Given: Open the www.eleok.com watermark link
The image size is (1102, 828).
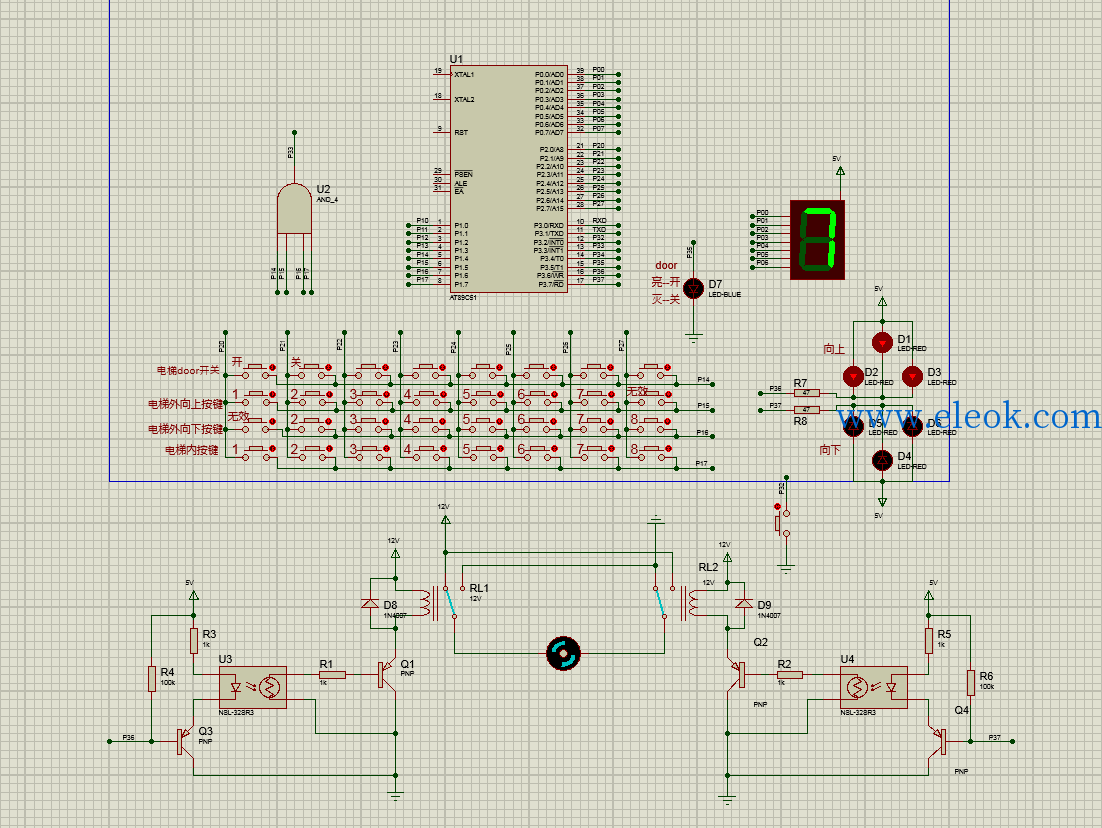Looking at the screenshot, I should (x=968, y=416).
